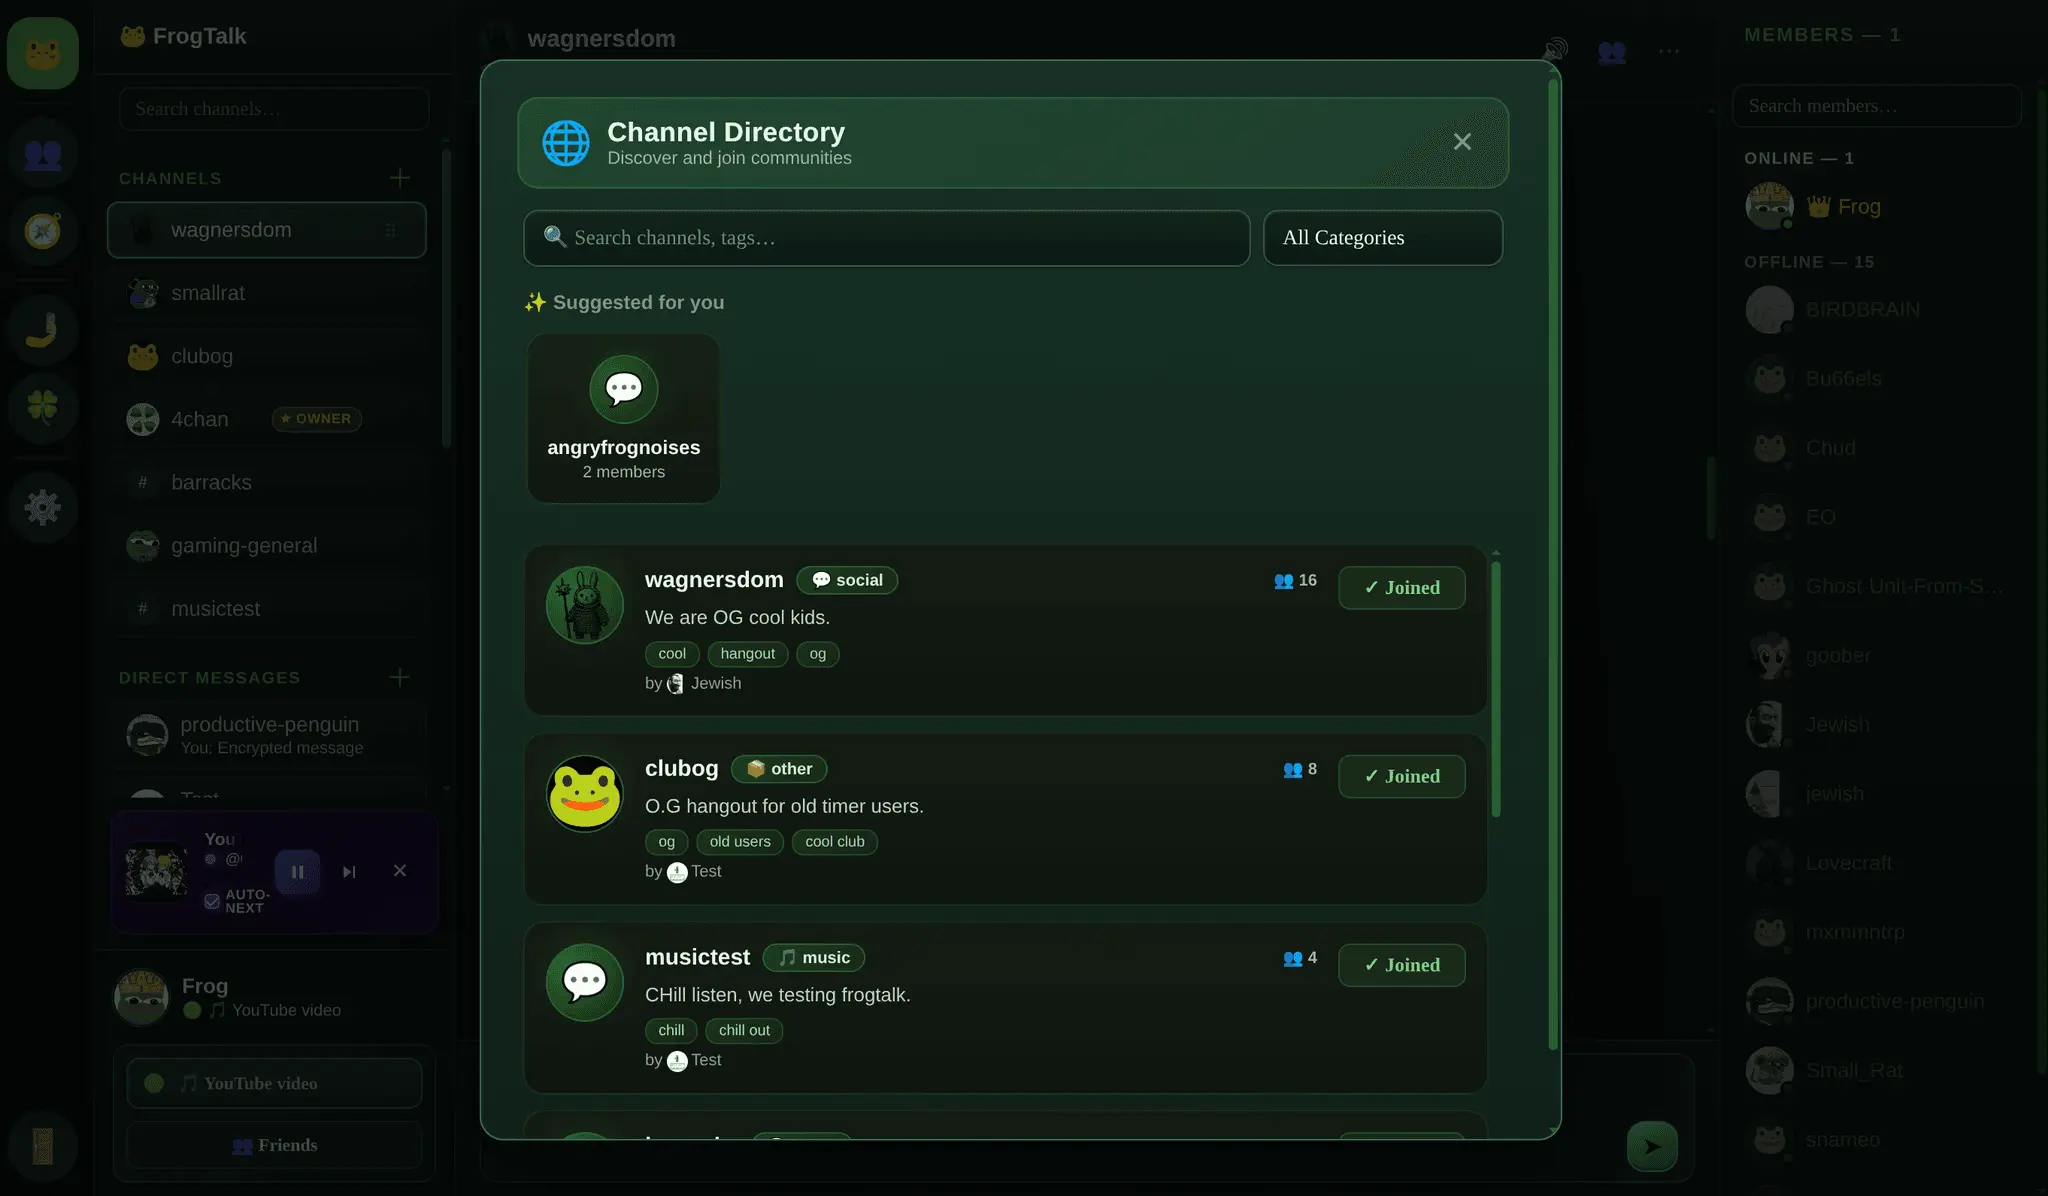Click the clubog frog avatar in the directory
Viewport: 2048px width, 1196px height.
pos(585,794)
